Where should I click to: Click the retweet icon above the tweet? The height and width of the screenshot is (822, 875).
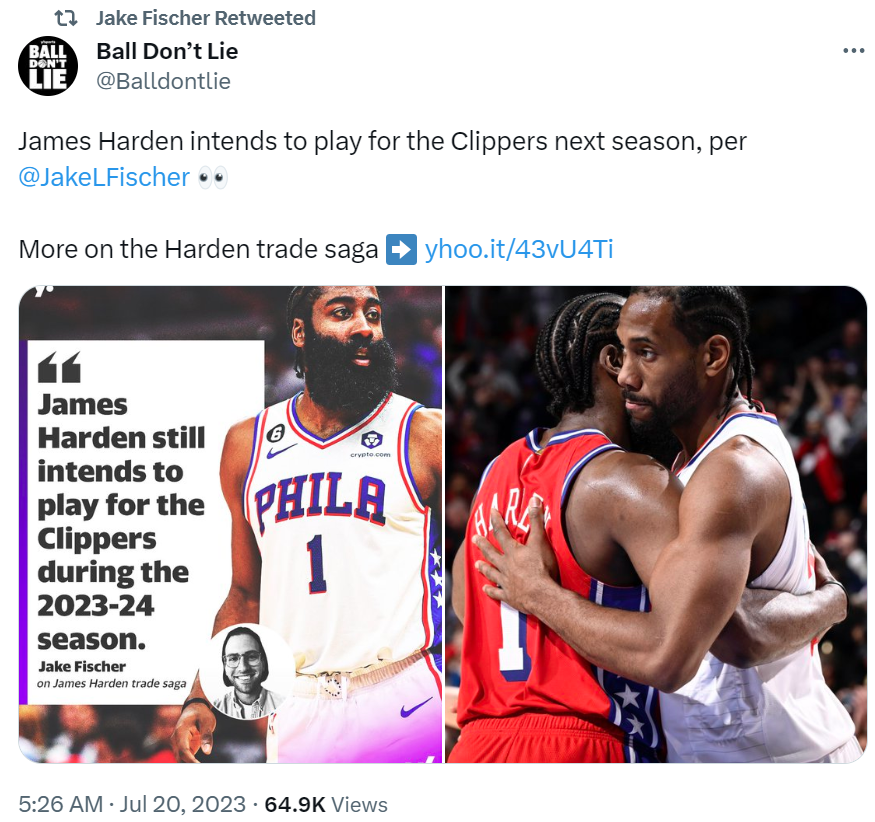coord(66,18)
